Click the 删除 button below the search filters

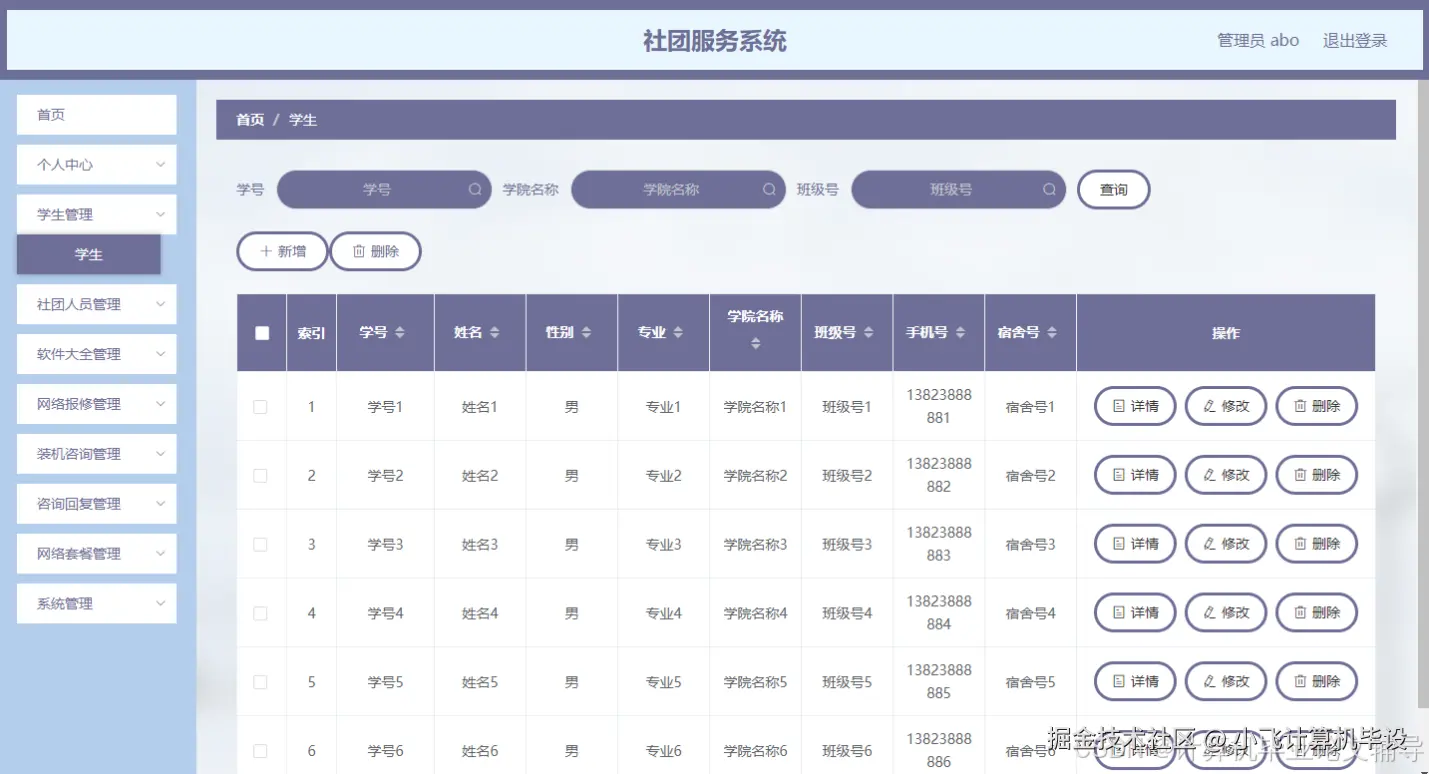(376, 252)
